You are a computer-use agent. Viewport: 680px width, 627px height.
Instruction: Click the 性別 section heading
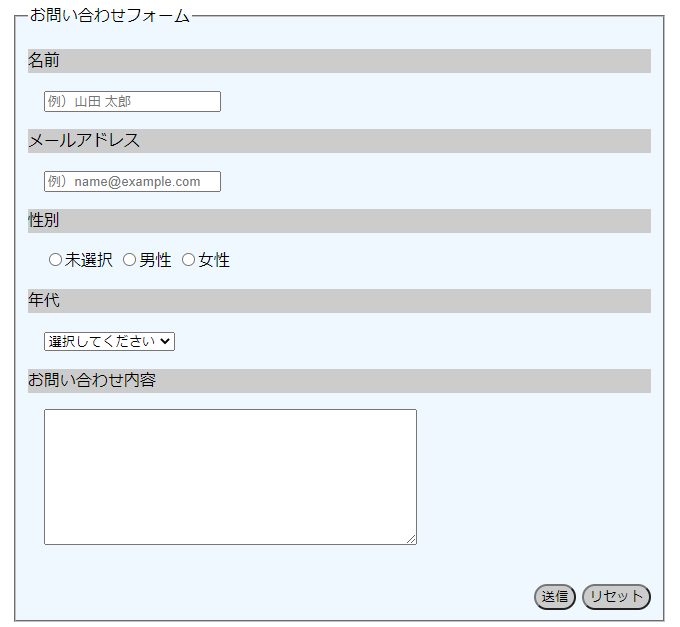click(44, 221)
